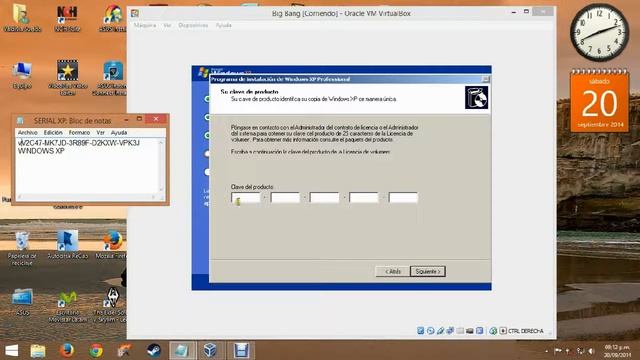Open the ASUS folder on desktop
The width and height of the screenshot is (640, 360).
[x=22, y=302]
